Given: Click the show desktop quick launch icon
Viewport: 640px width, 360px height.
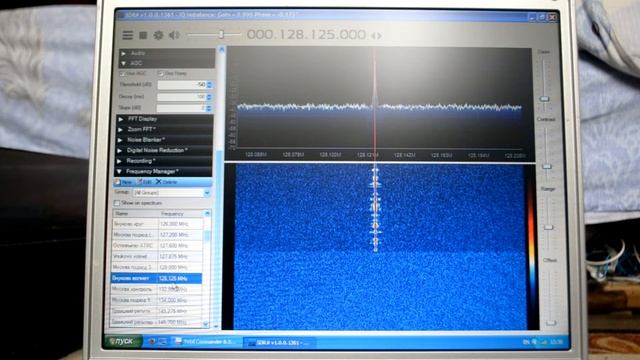Looking at the screenshot, I should coord(162,341).
